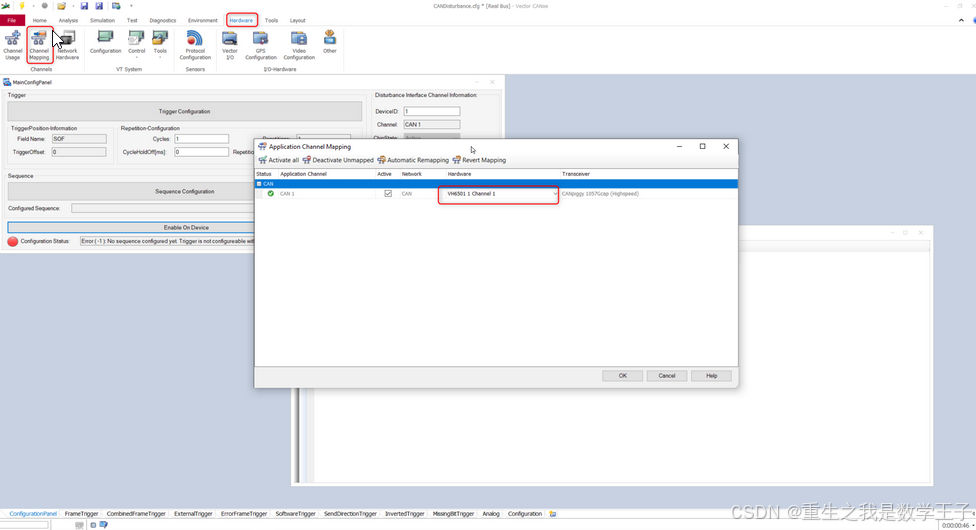Open FrameTrigger bottom tab
Image resolution: width=976 pixels, height=530 pixels.
pos(81,514)
